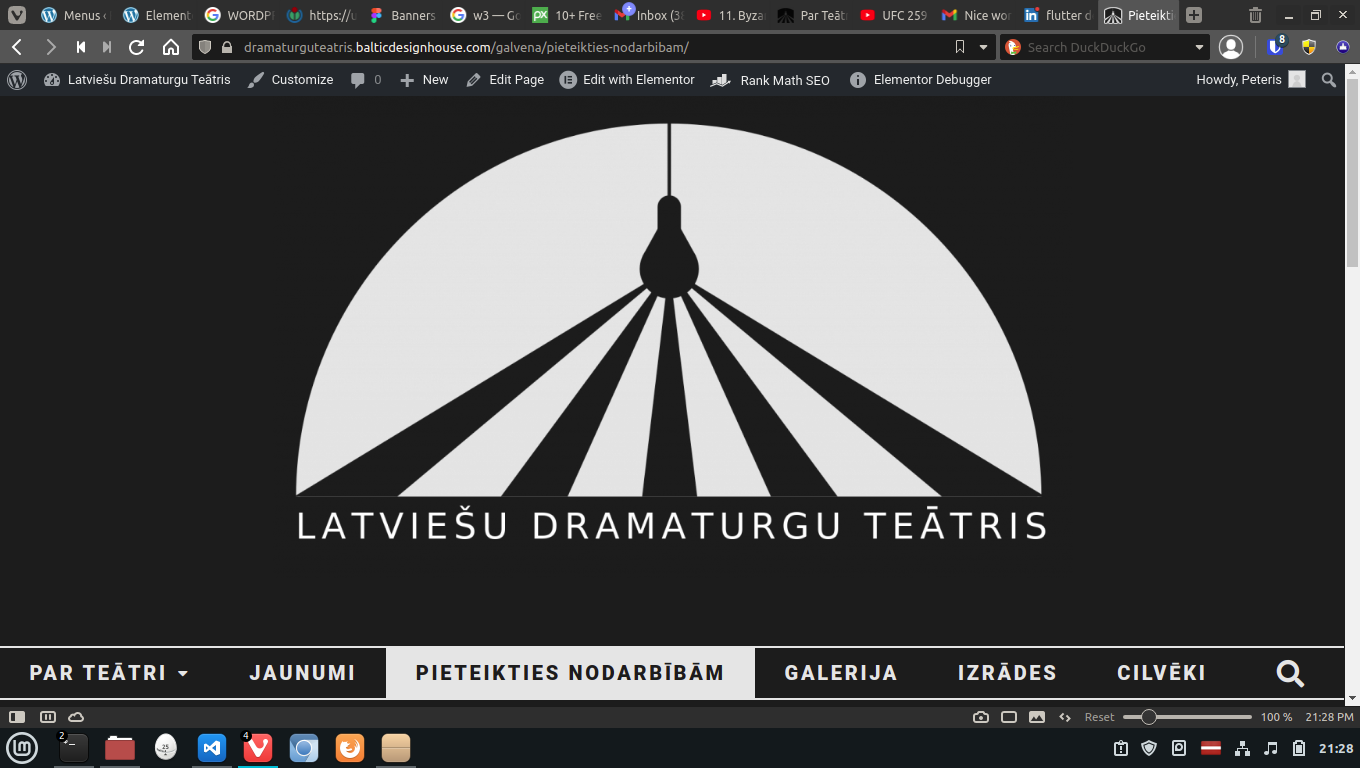
Task: Open Latviešu Dramaturgu Teātris dashboard link
Action: [x=138, y=80]
